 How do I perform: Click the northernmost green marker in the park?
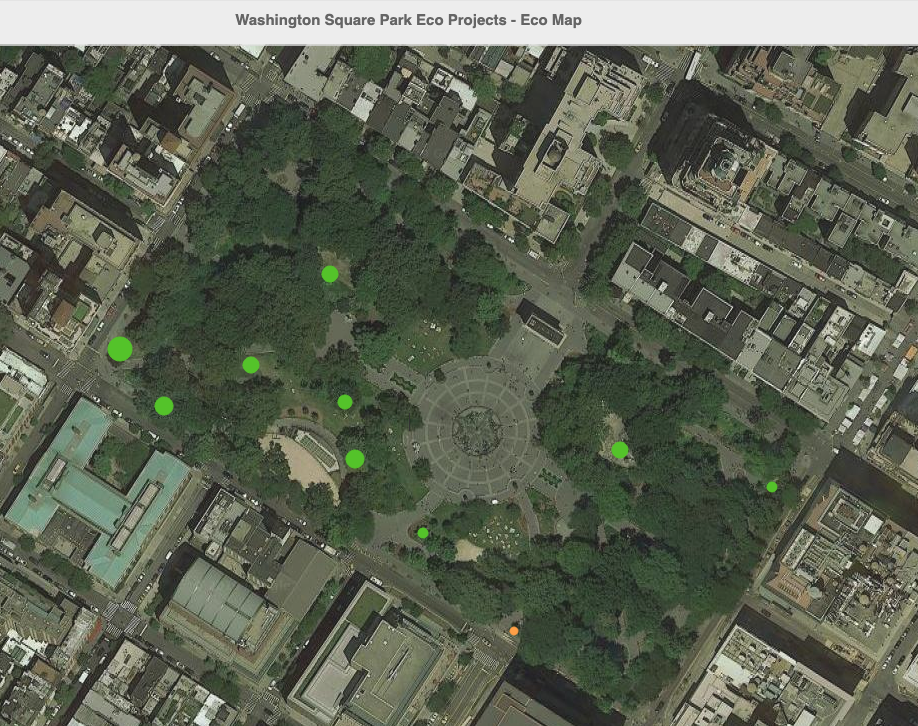(x=330, y=274)
